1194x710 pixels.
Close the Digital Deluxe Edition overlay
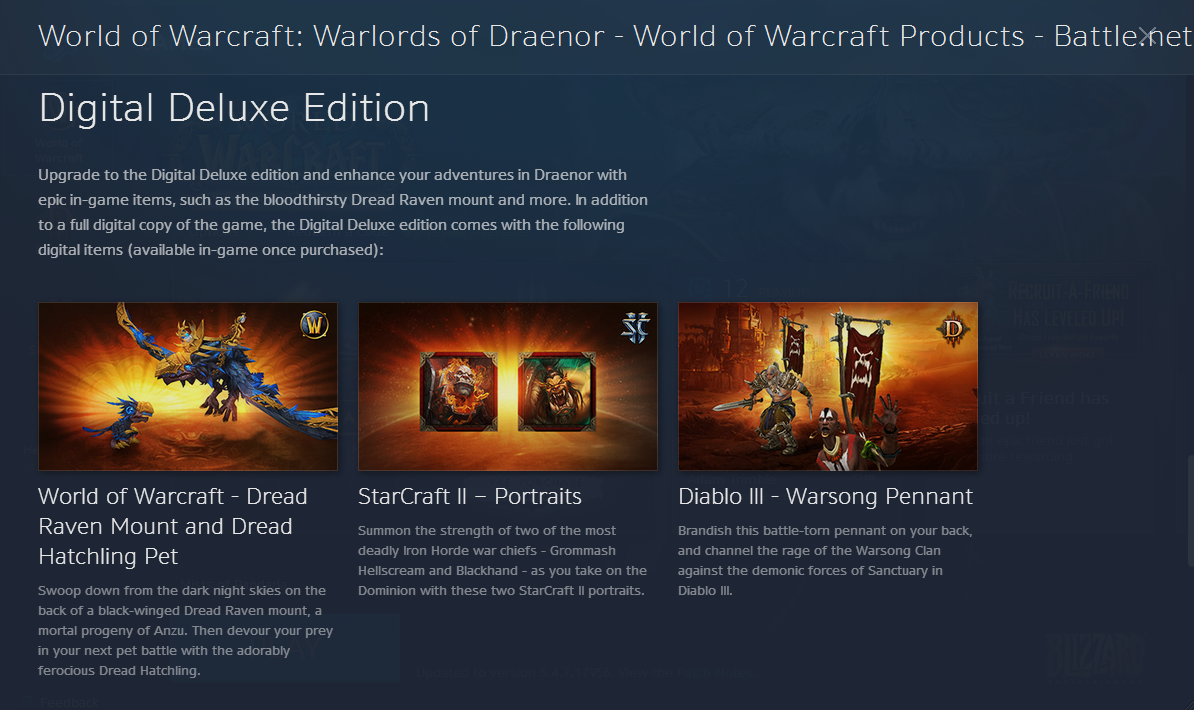pyautogui.click(x=1148, y=36)
